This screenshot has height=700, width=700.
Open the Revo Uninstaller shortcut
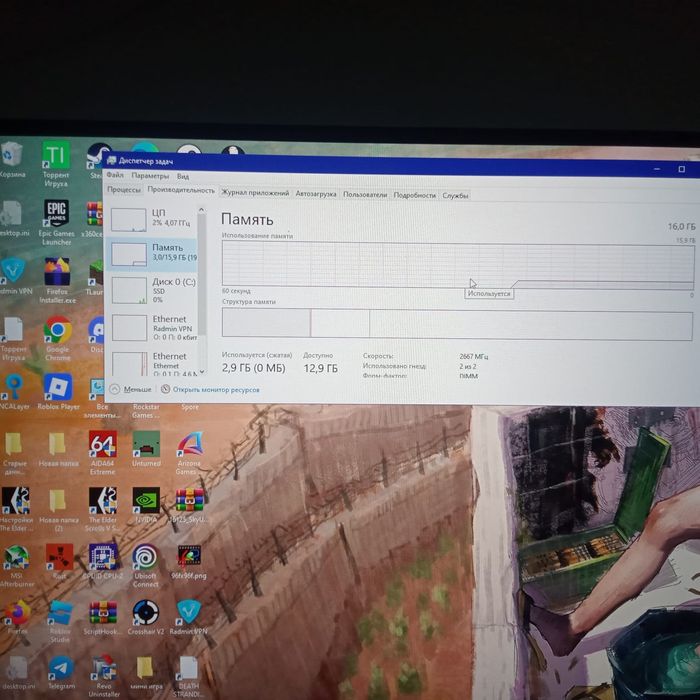104,676
